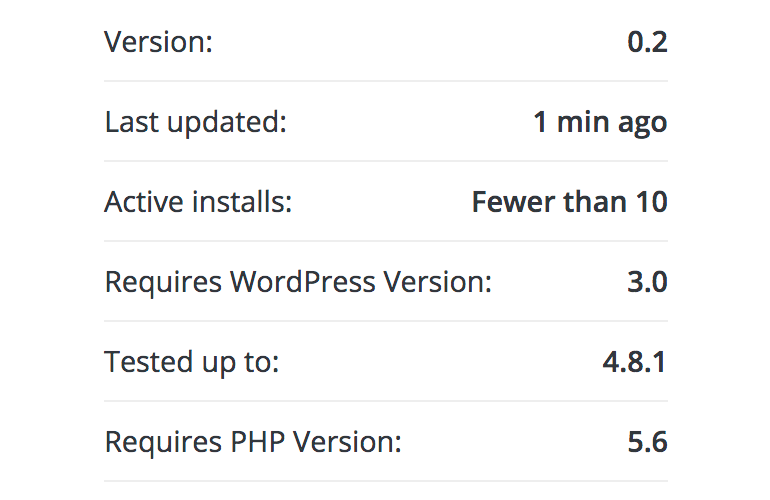The width and height of the screenshot is (770, 500).
Task: Select the required WordPress version 3.0
Action: (647, 282)
